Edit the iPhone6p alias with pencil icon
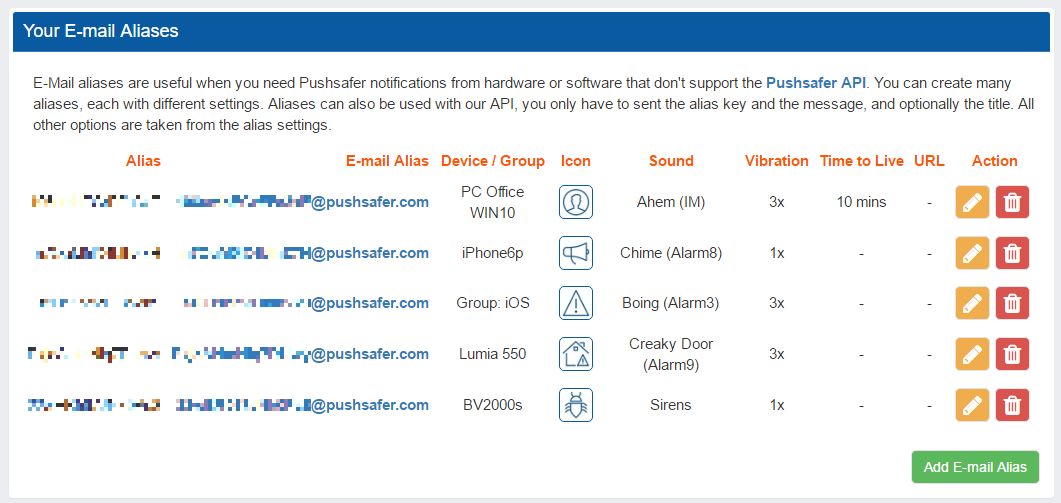 point(972,253)
